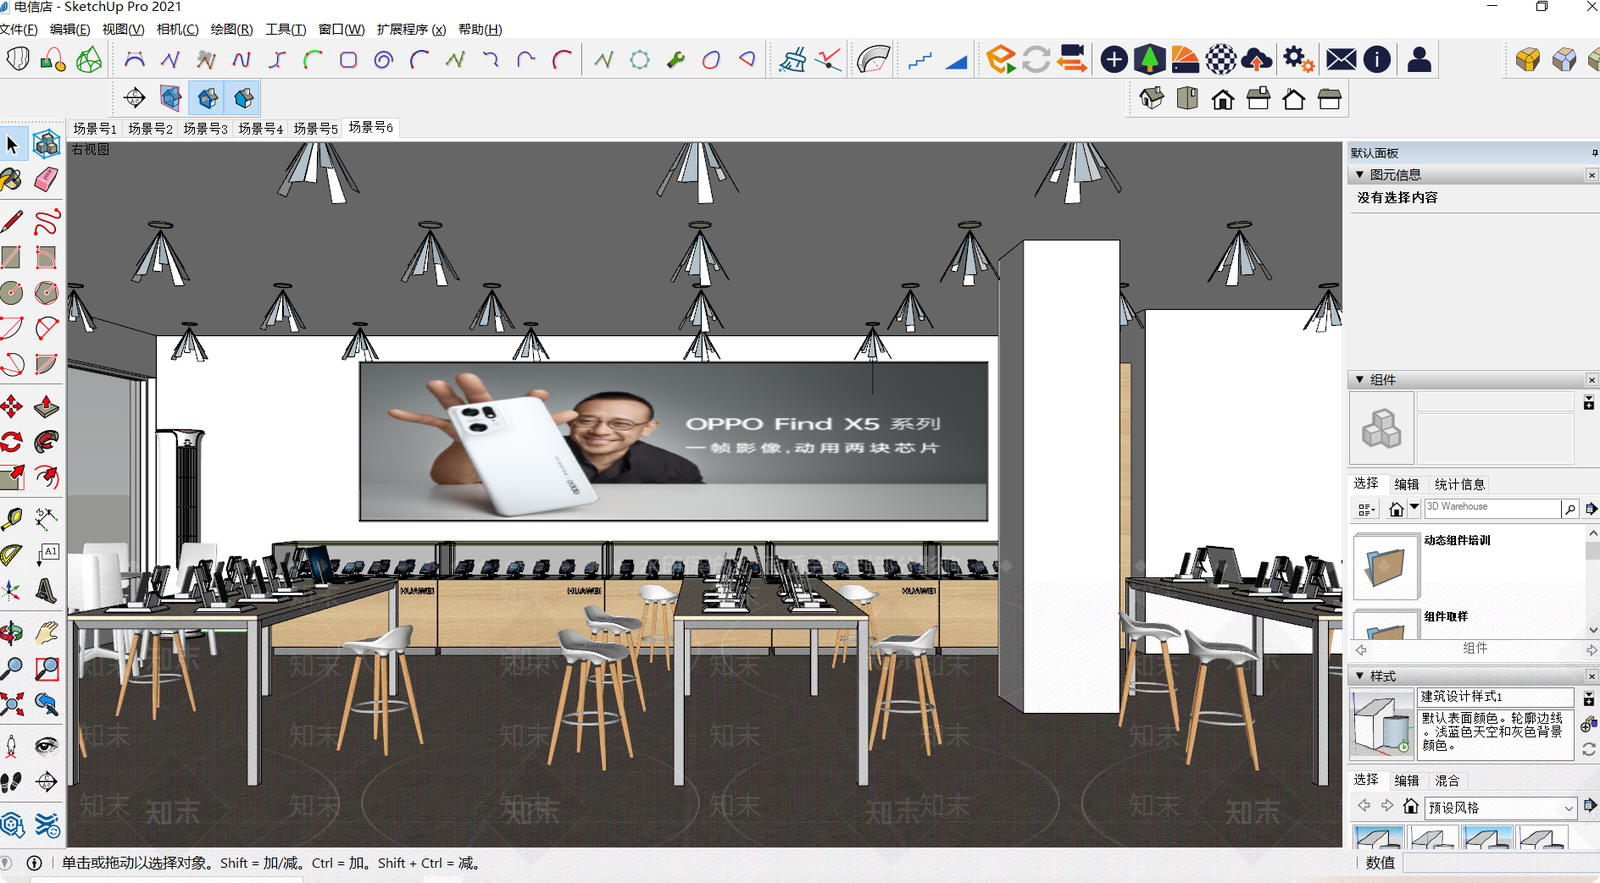Click the 3D Warehouse search magnifier button

[x=1570, y=509]
